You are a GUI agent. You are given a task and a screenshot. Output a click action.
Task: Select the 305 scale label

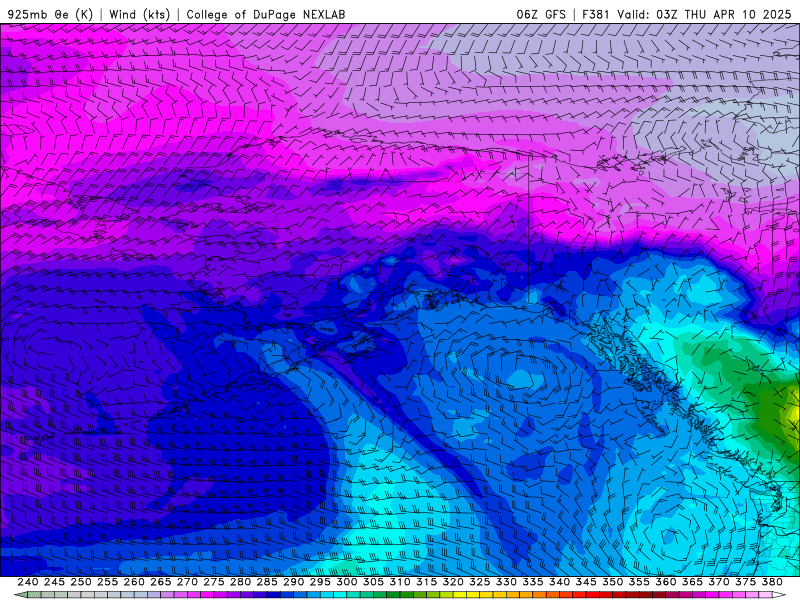[373, 582]
